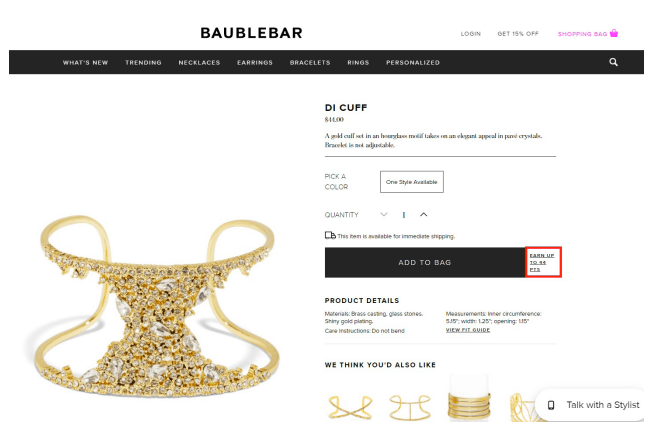Increase quantity with the up chevron
The image size is (662, 447).
click(423, 214)
